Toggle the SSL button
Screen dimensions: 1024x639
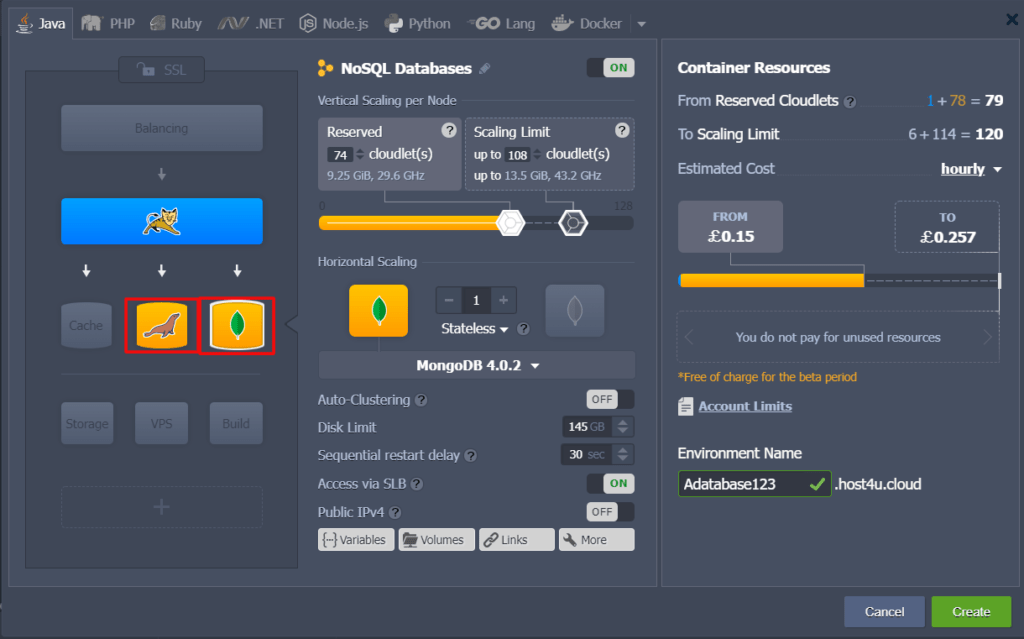161,70
